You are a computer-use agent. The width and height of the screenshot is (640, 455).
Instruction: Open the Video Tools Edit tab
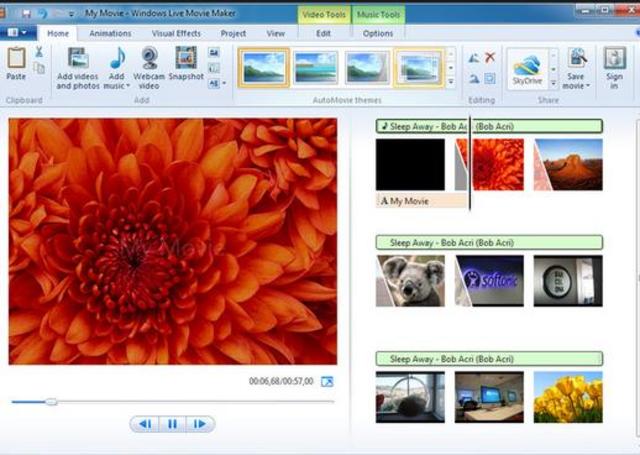click(x=323, y=33)
